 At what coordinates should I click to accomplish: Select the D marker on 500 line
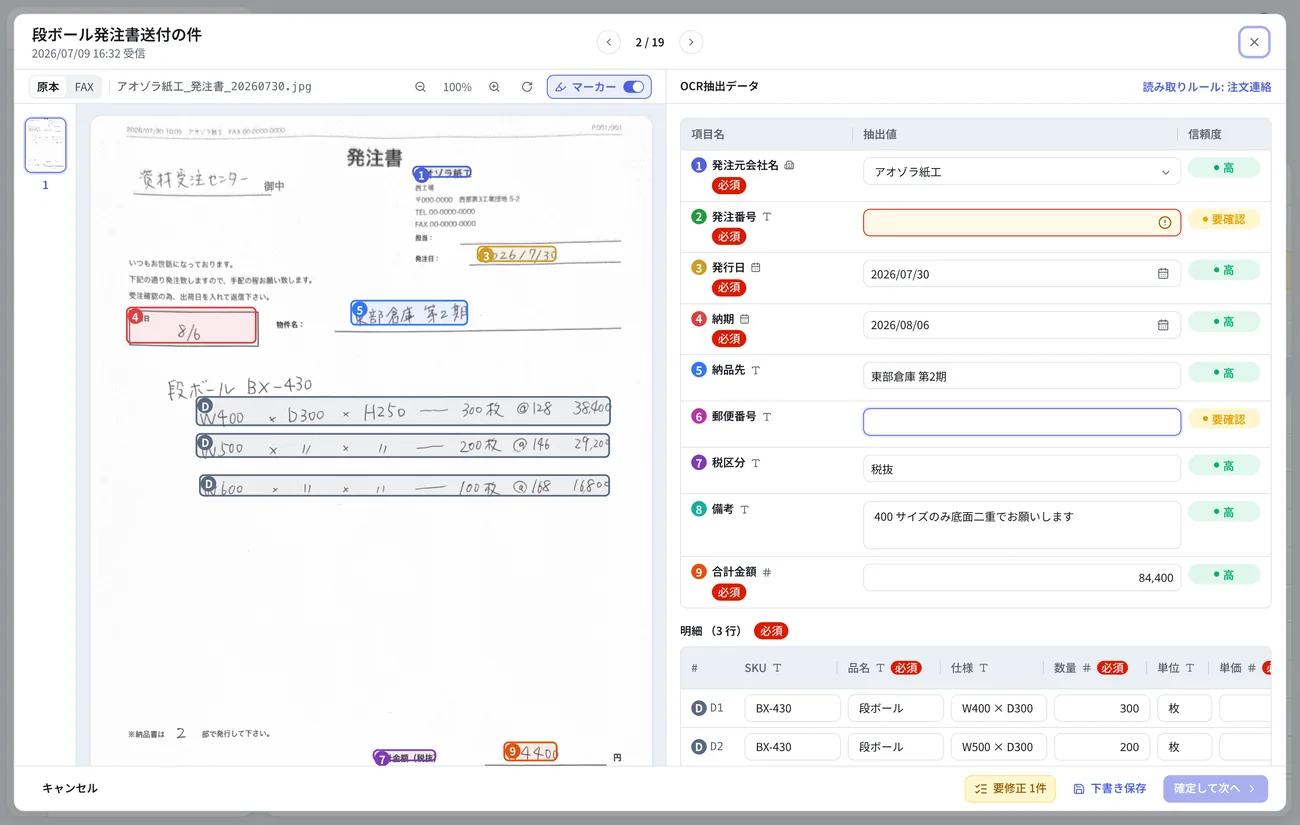tap(205, 442)
